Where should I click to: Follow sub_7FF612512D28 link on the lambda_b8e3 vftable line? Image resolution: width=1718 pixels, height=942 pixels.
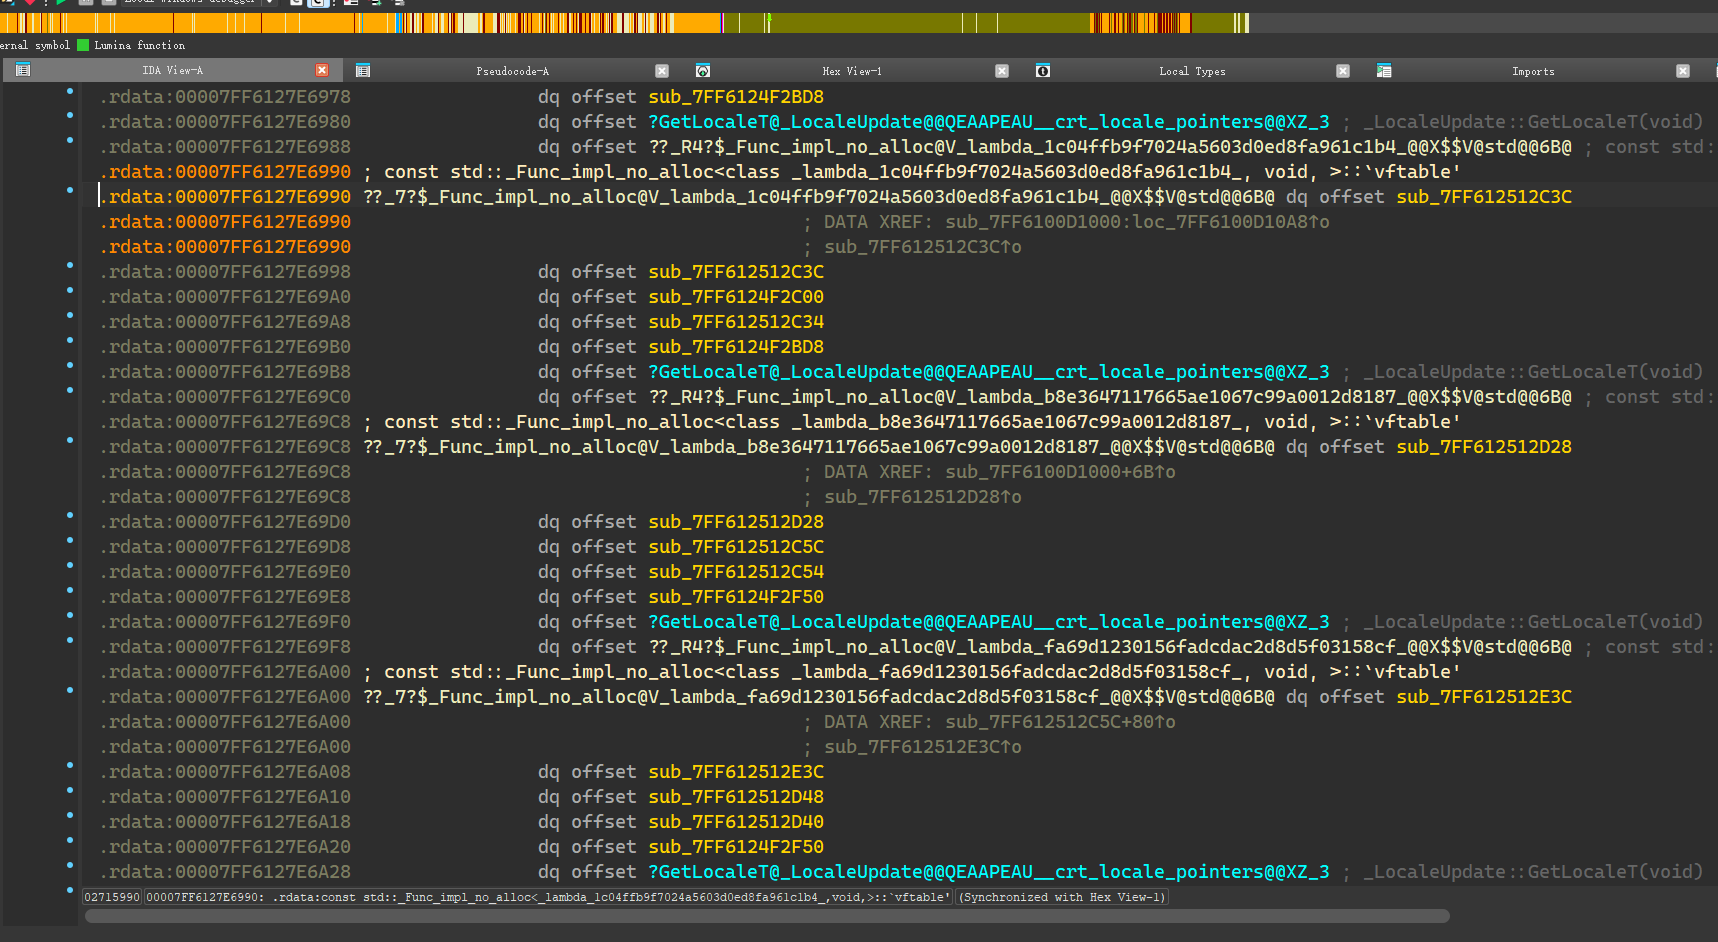point(1484,447)
